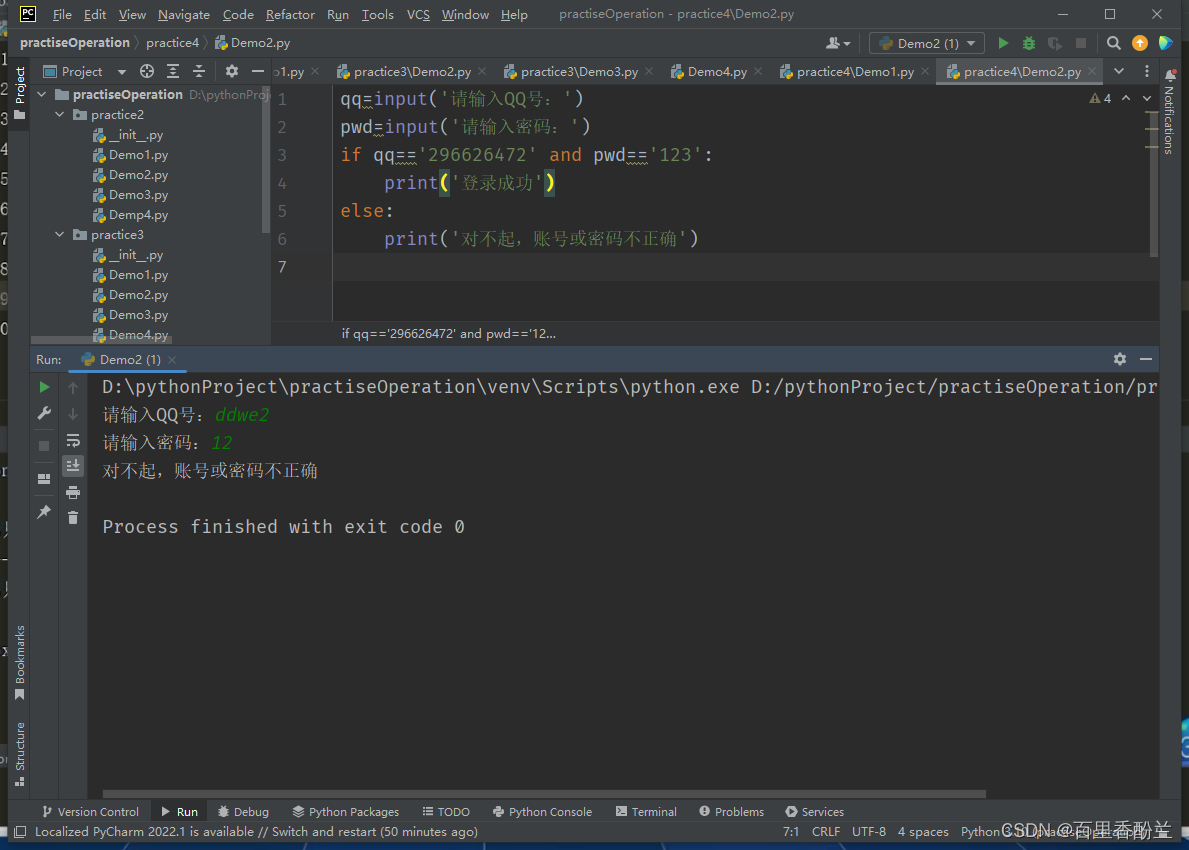Switch to practice3\Demo3.py tab
The width and height of the screenshot is (1189, 850).
[x=579, y=71]
